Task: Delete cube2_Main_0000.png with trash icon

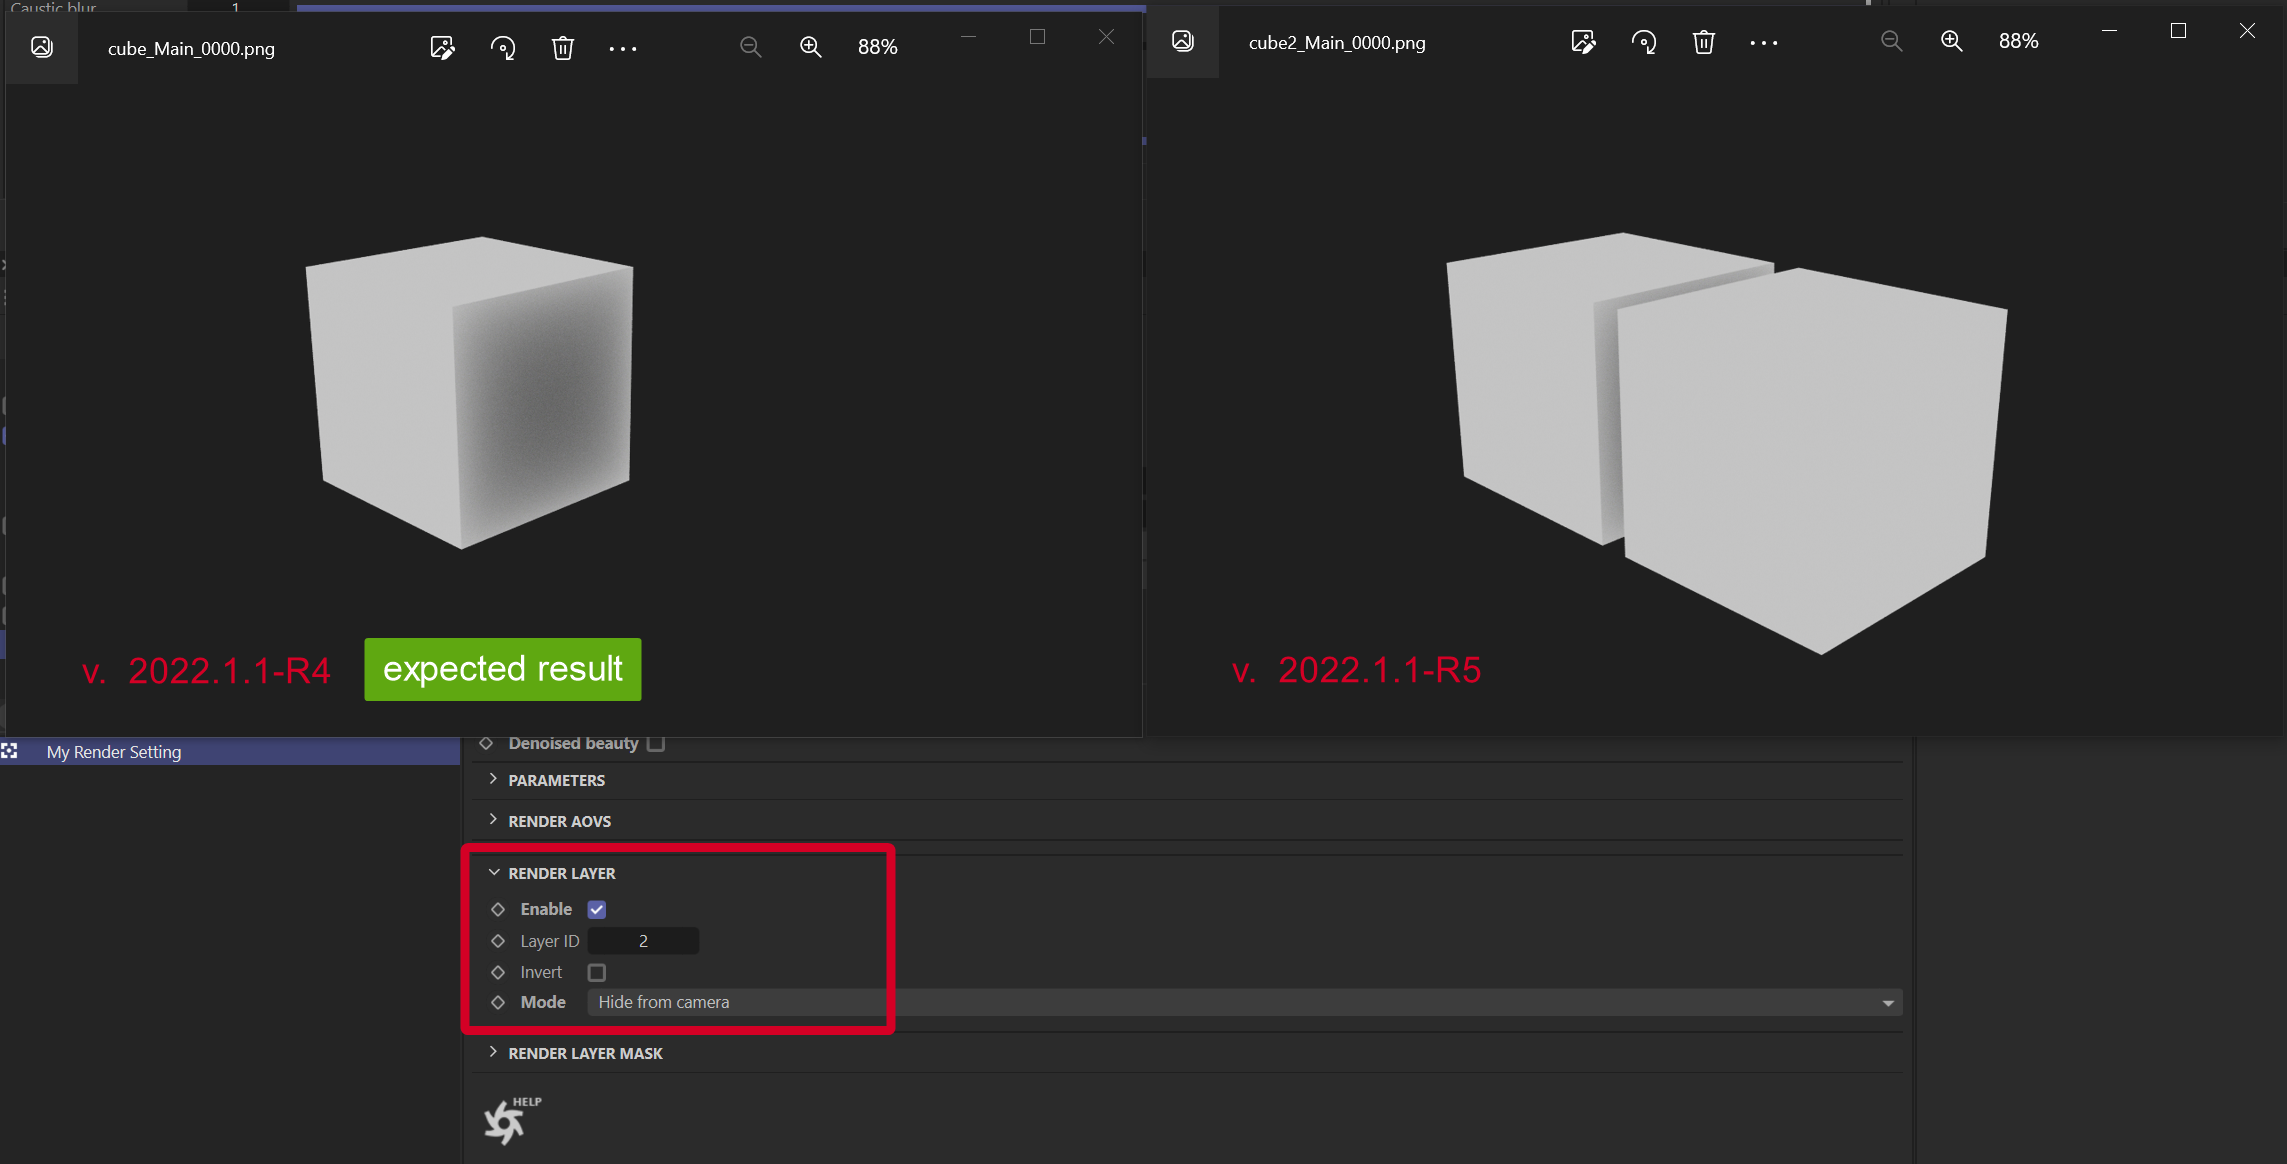Action: (1704, 42)
